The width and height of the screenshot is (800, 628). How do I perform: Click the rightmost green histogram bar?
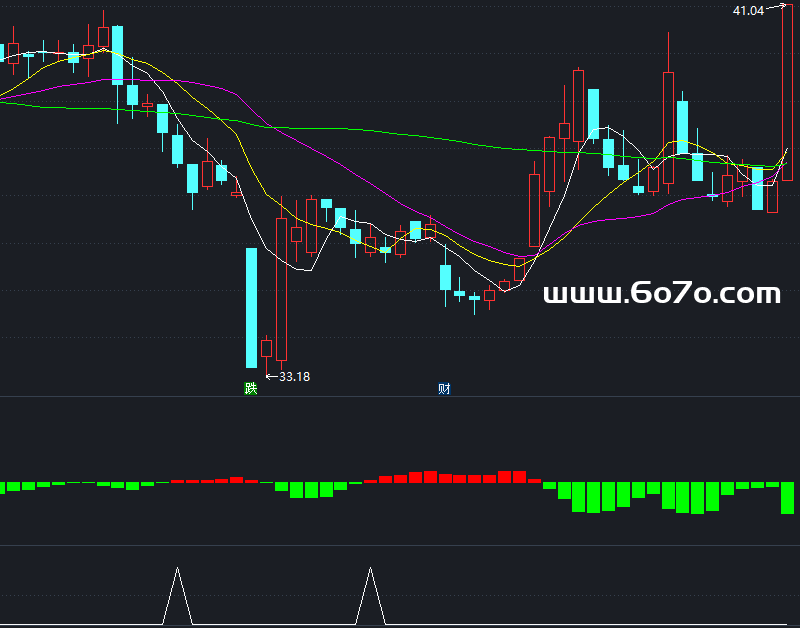787,497
